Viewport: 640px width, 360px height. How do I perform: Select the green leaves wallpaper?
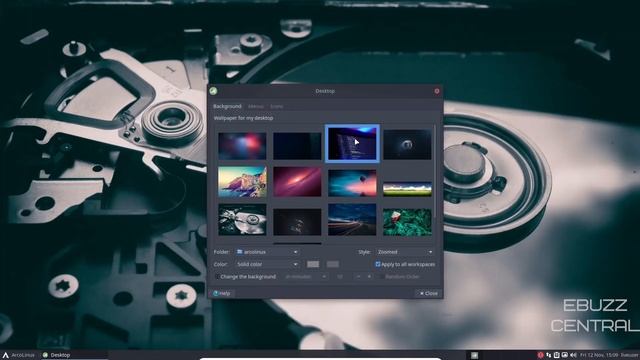point(407,222)
